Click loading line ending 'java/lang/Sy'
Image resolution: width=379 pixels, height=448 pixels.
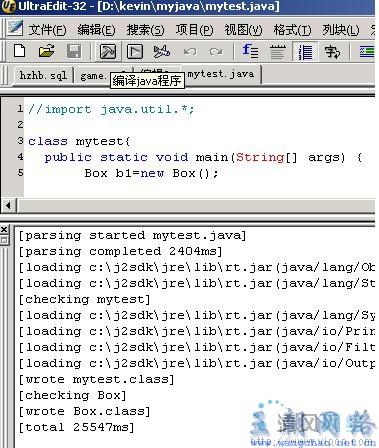(196, 316)
